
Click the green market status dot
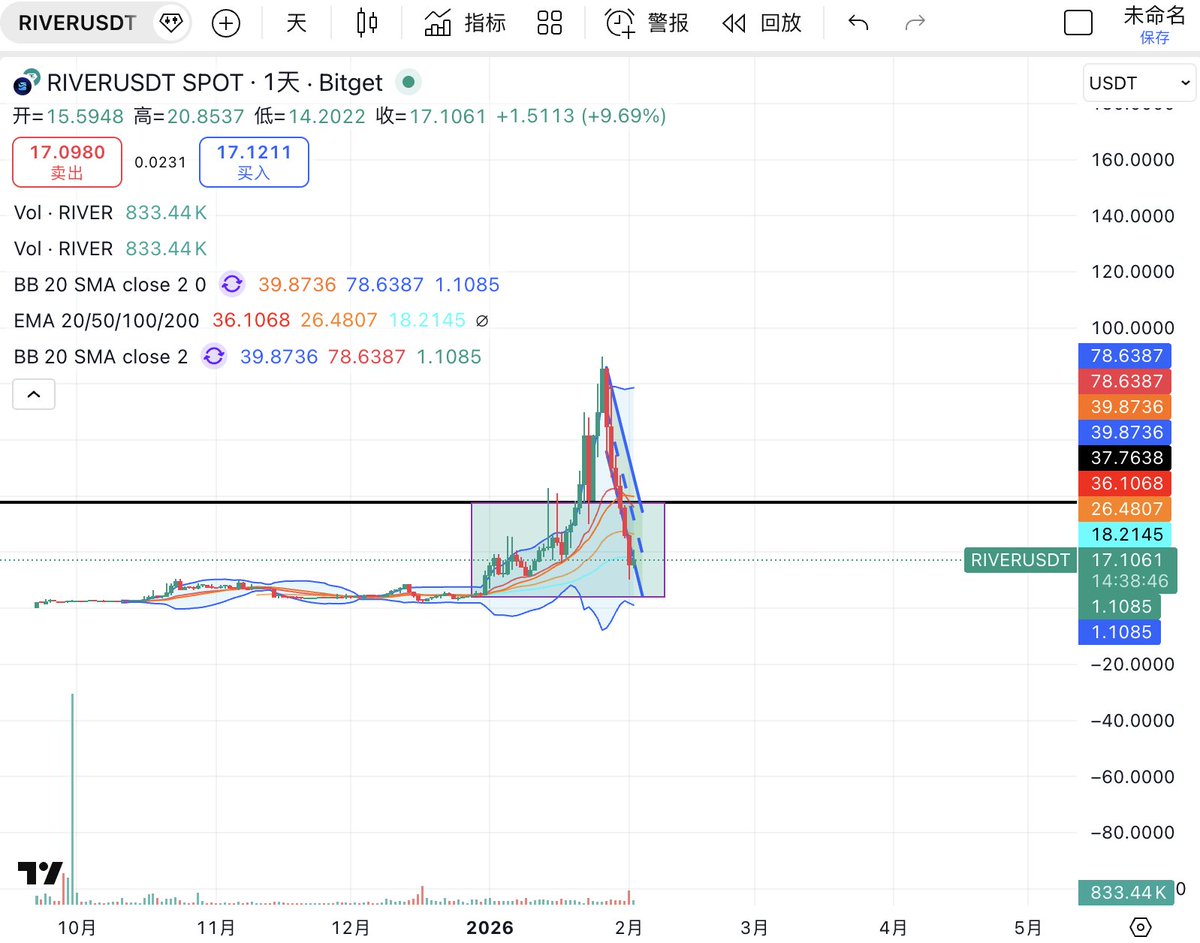pyautogui.click(x=408, y=82)
